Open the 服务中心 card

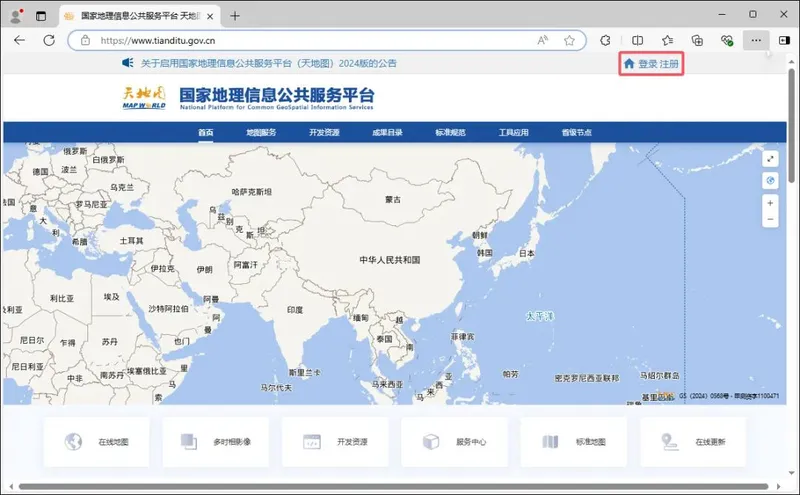click(x=455, y=442)
